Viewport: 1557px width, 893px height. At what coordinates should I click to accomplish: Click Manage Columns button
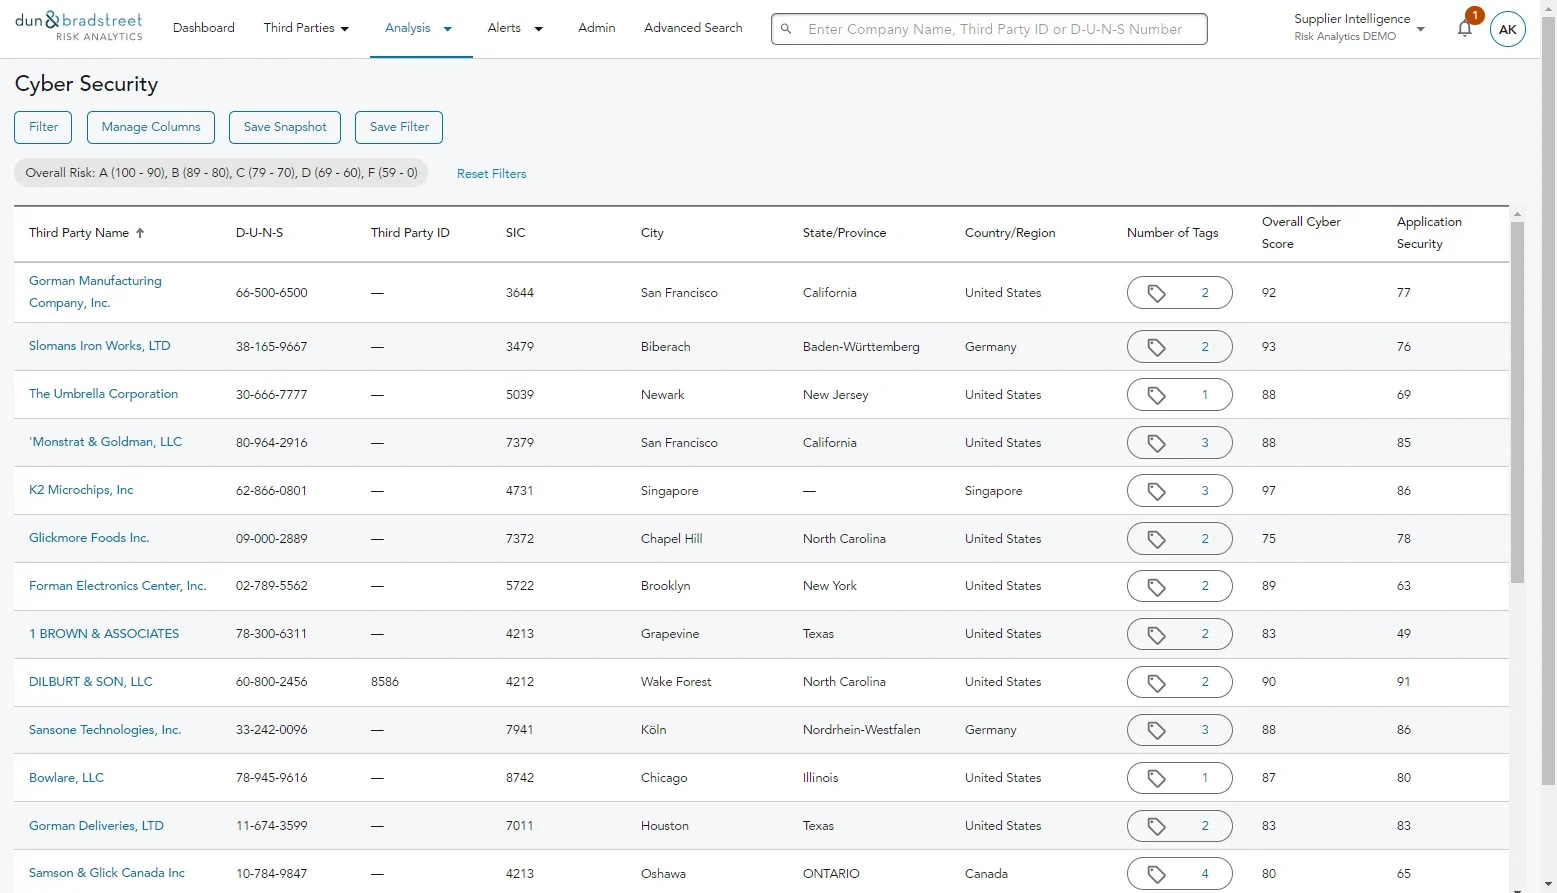coord(151,127)
